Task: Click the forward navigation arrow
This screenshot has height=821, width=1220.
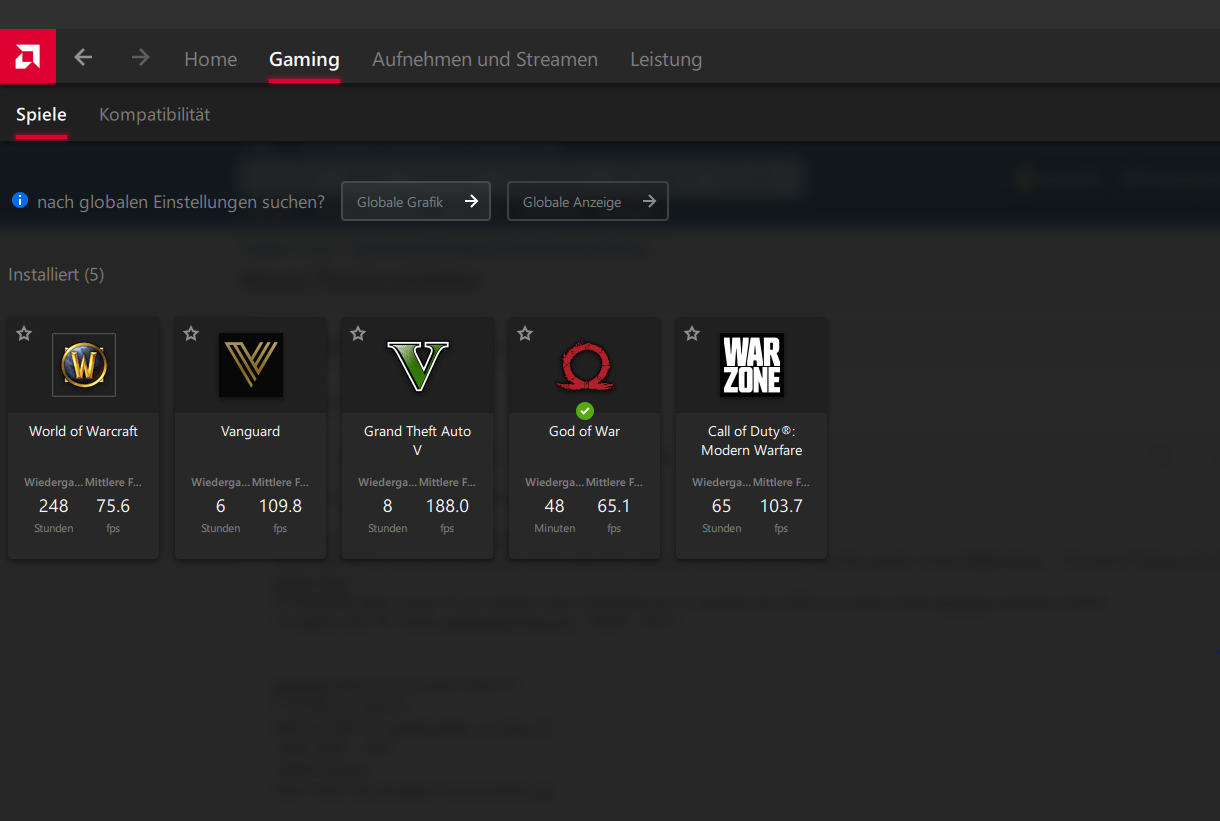Action: (x=140, y=58)
